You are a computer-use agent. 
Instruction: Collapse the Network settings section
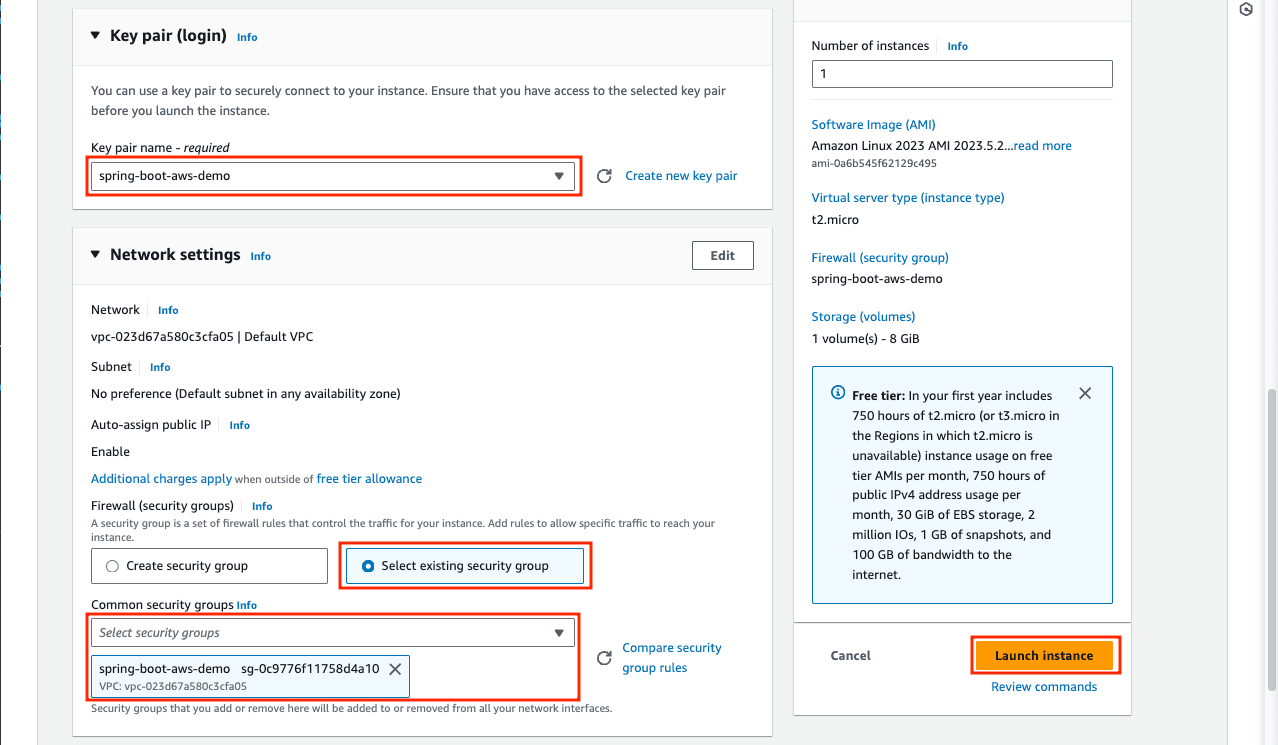point(96,255)
